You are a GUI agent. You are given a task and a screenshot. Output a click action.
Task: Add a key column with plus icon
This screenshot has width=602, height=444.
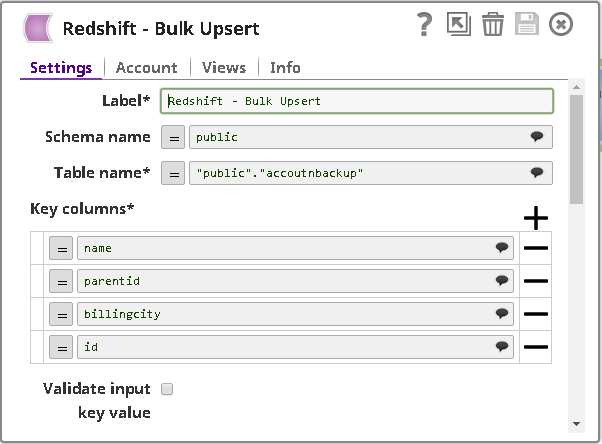click(536, 218)
